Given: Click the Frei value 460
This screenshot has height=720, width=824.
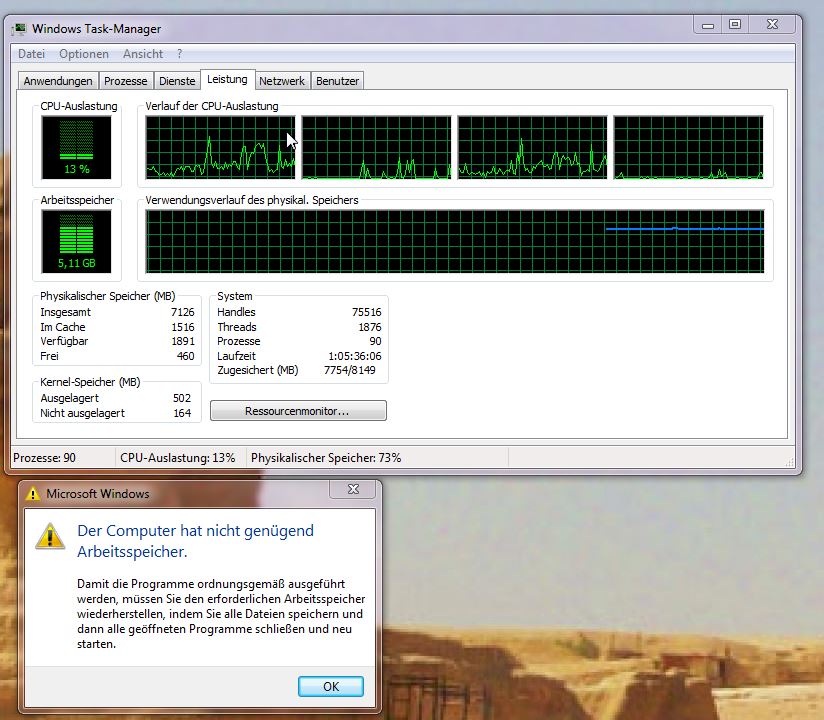Looking at the screenshot, I should (186, 356).
